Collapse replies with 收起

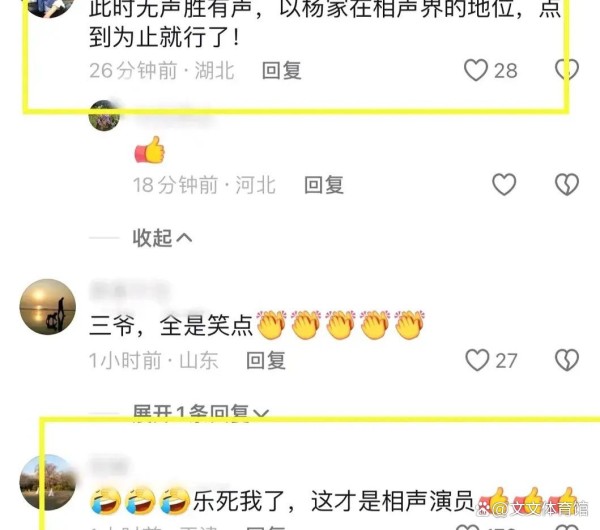[162, 238]
